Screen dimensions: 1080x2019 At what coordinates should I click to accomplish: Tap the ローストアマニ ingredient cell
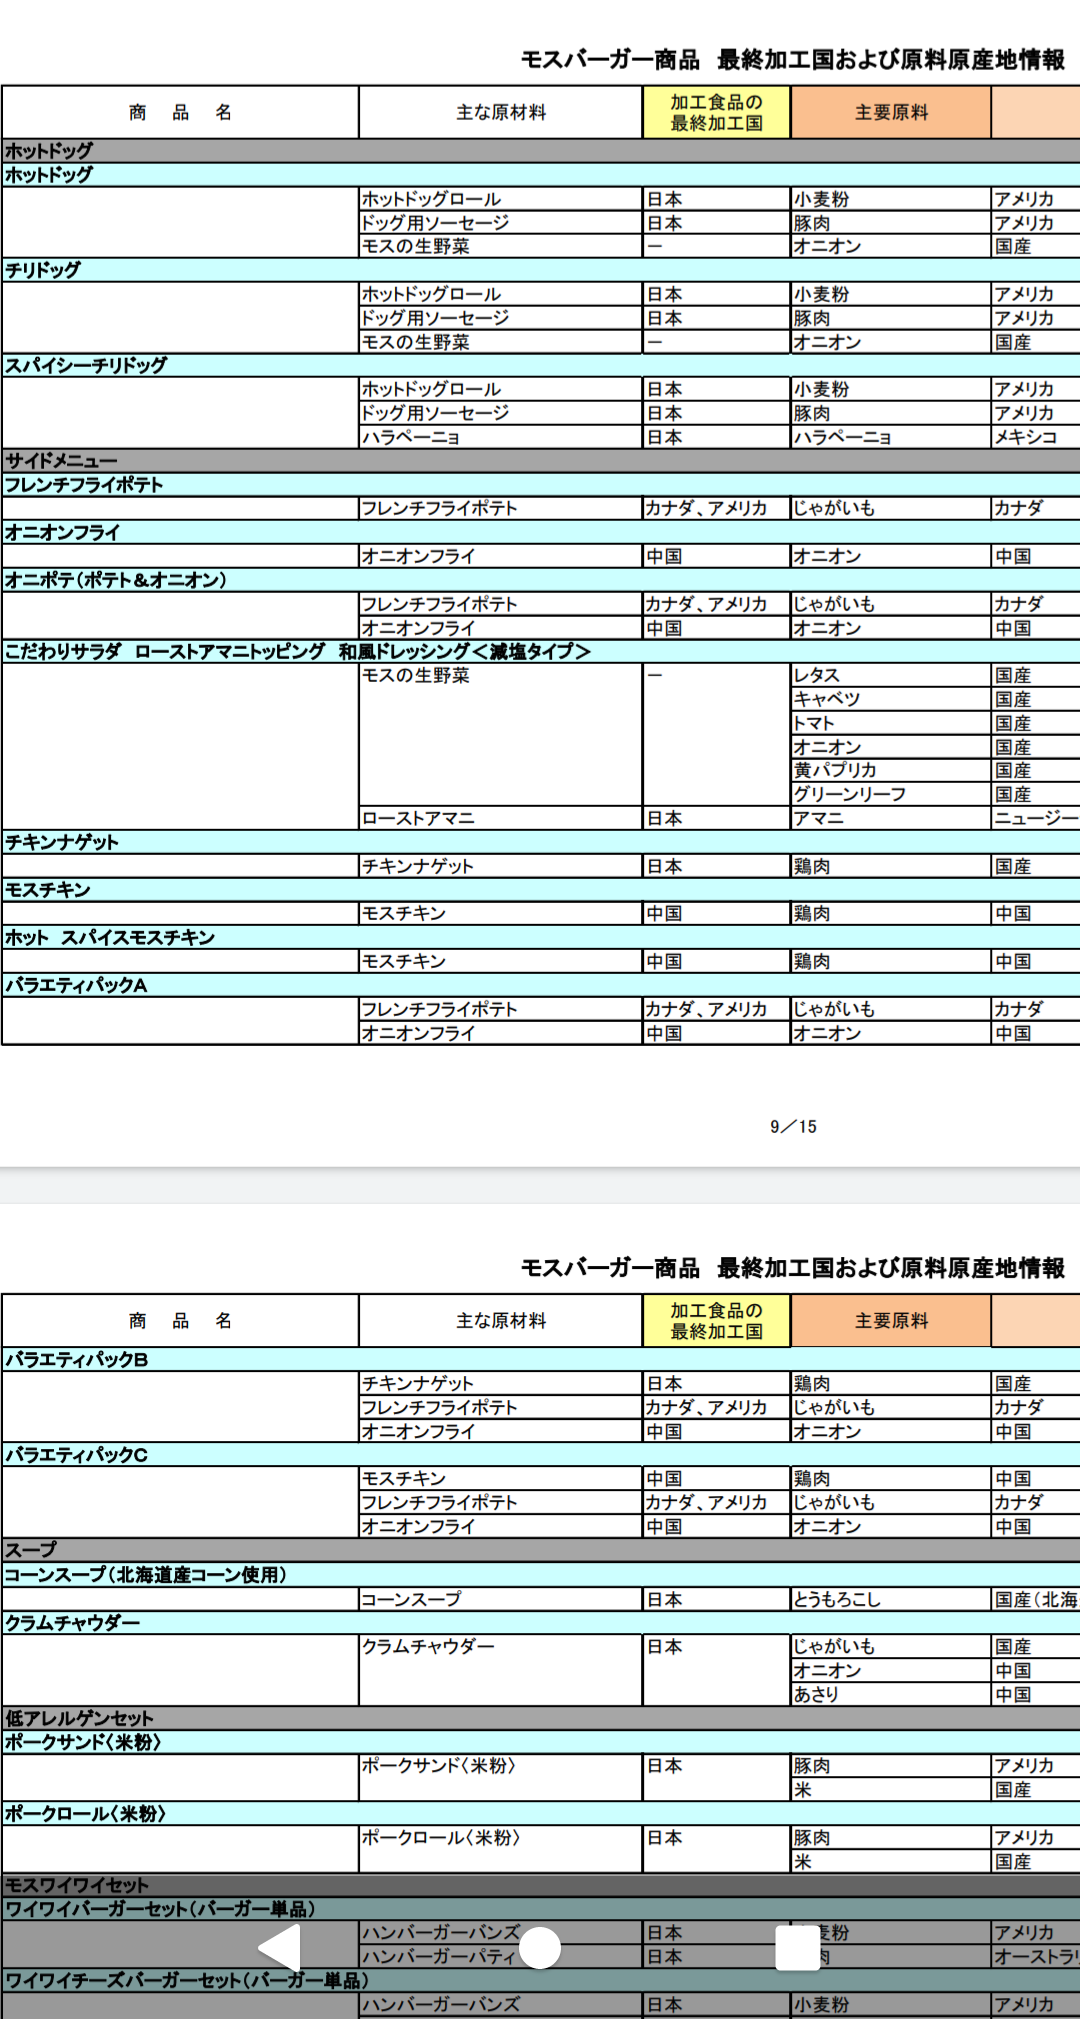tap(500, 818)
